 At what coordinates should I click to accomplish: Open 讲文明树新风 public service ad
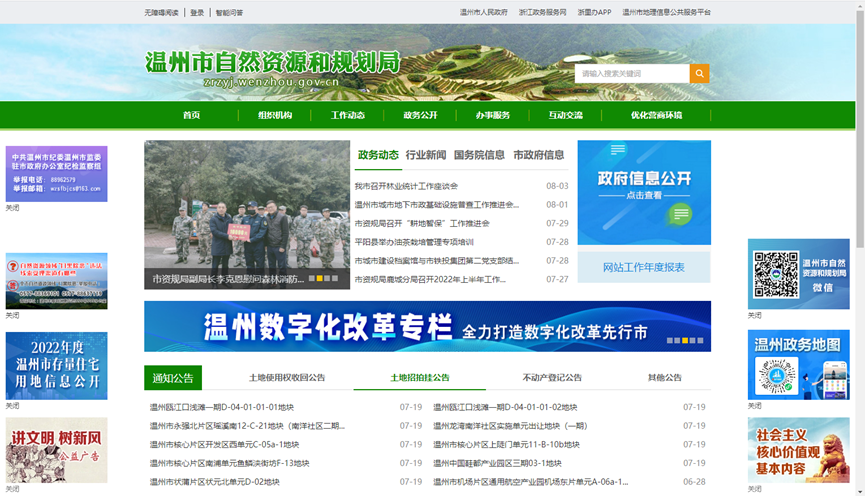[56, 450]
